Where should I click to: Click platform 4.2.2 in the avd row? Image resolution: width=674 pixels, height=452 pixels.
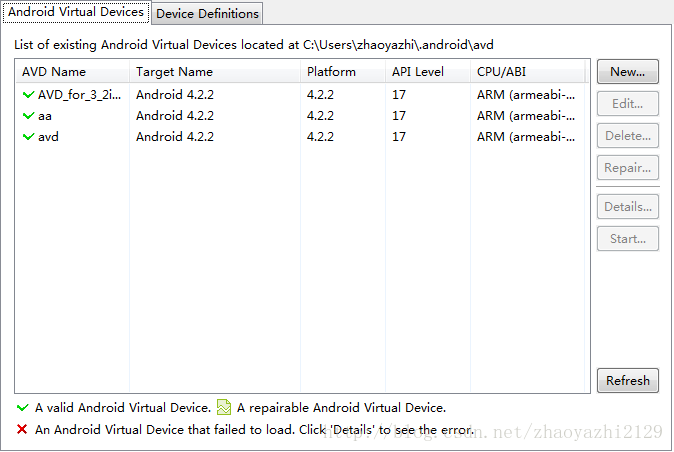320,137
